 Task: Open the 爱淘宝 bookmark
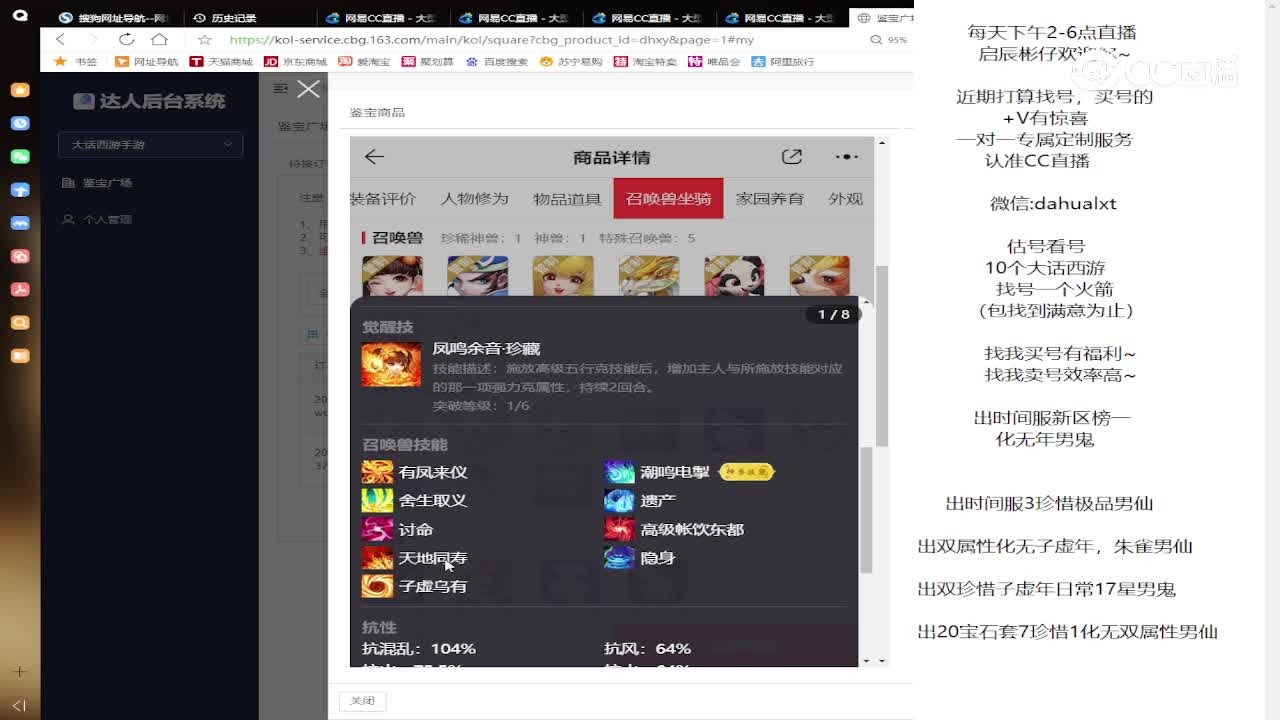click(365, 62)
